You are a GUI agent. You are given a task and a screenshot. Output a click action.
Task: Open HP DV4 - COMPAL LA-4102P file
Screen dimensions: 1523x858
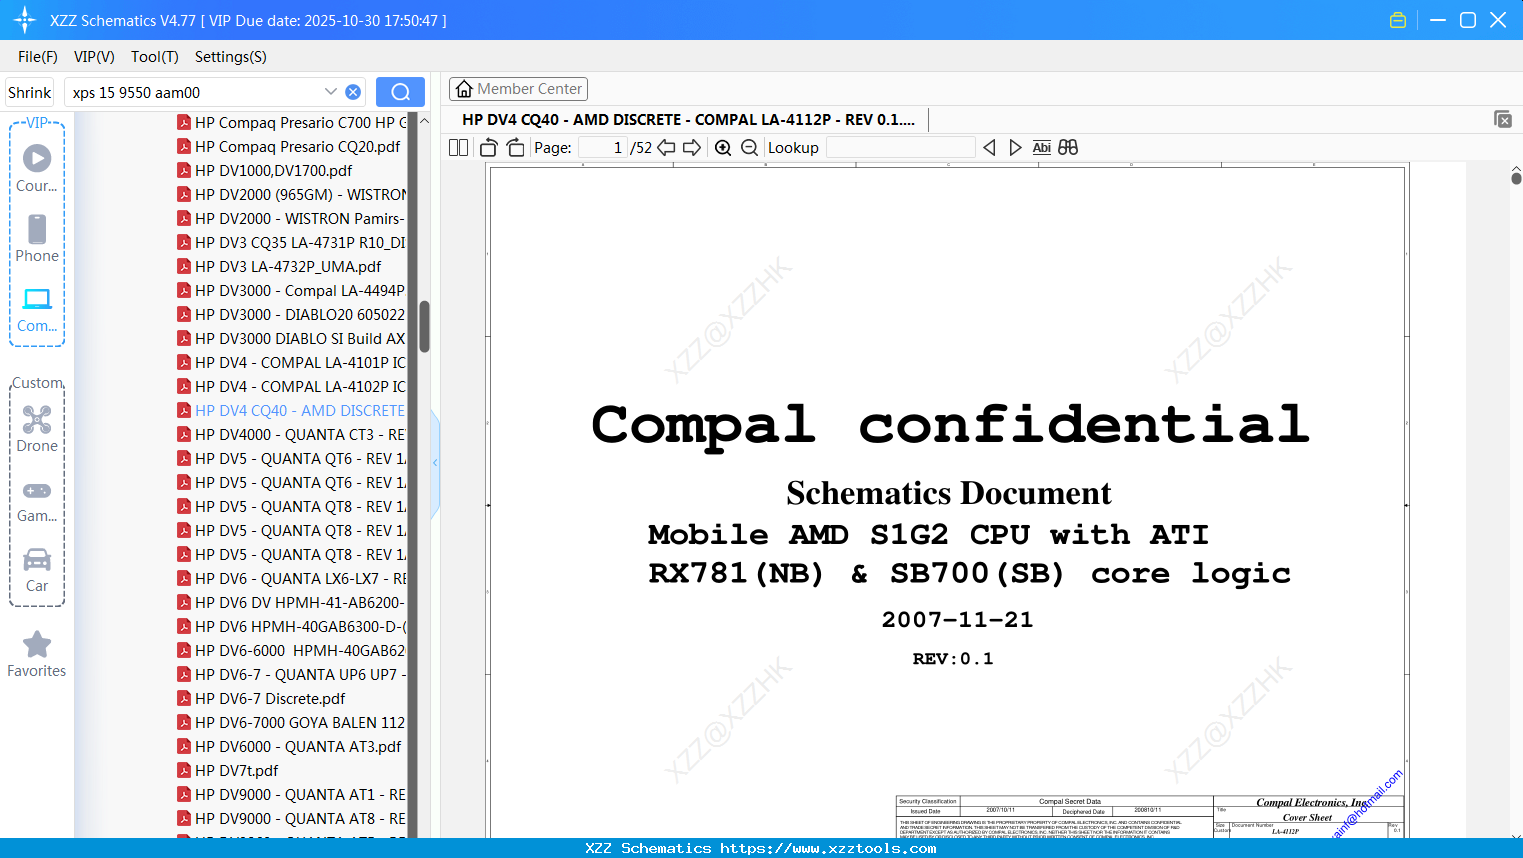pos(291,387)
